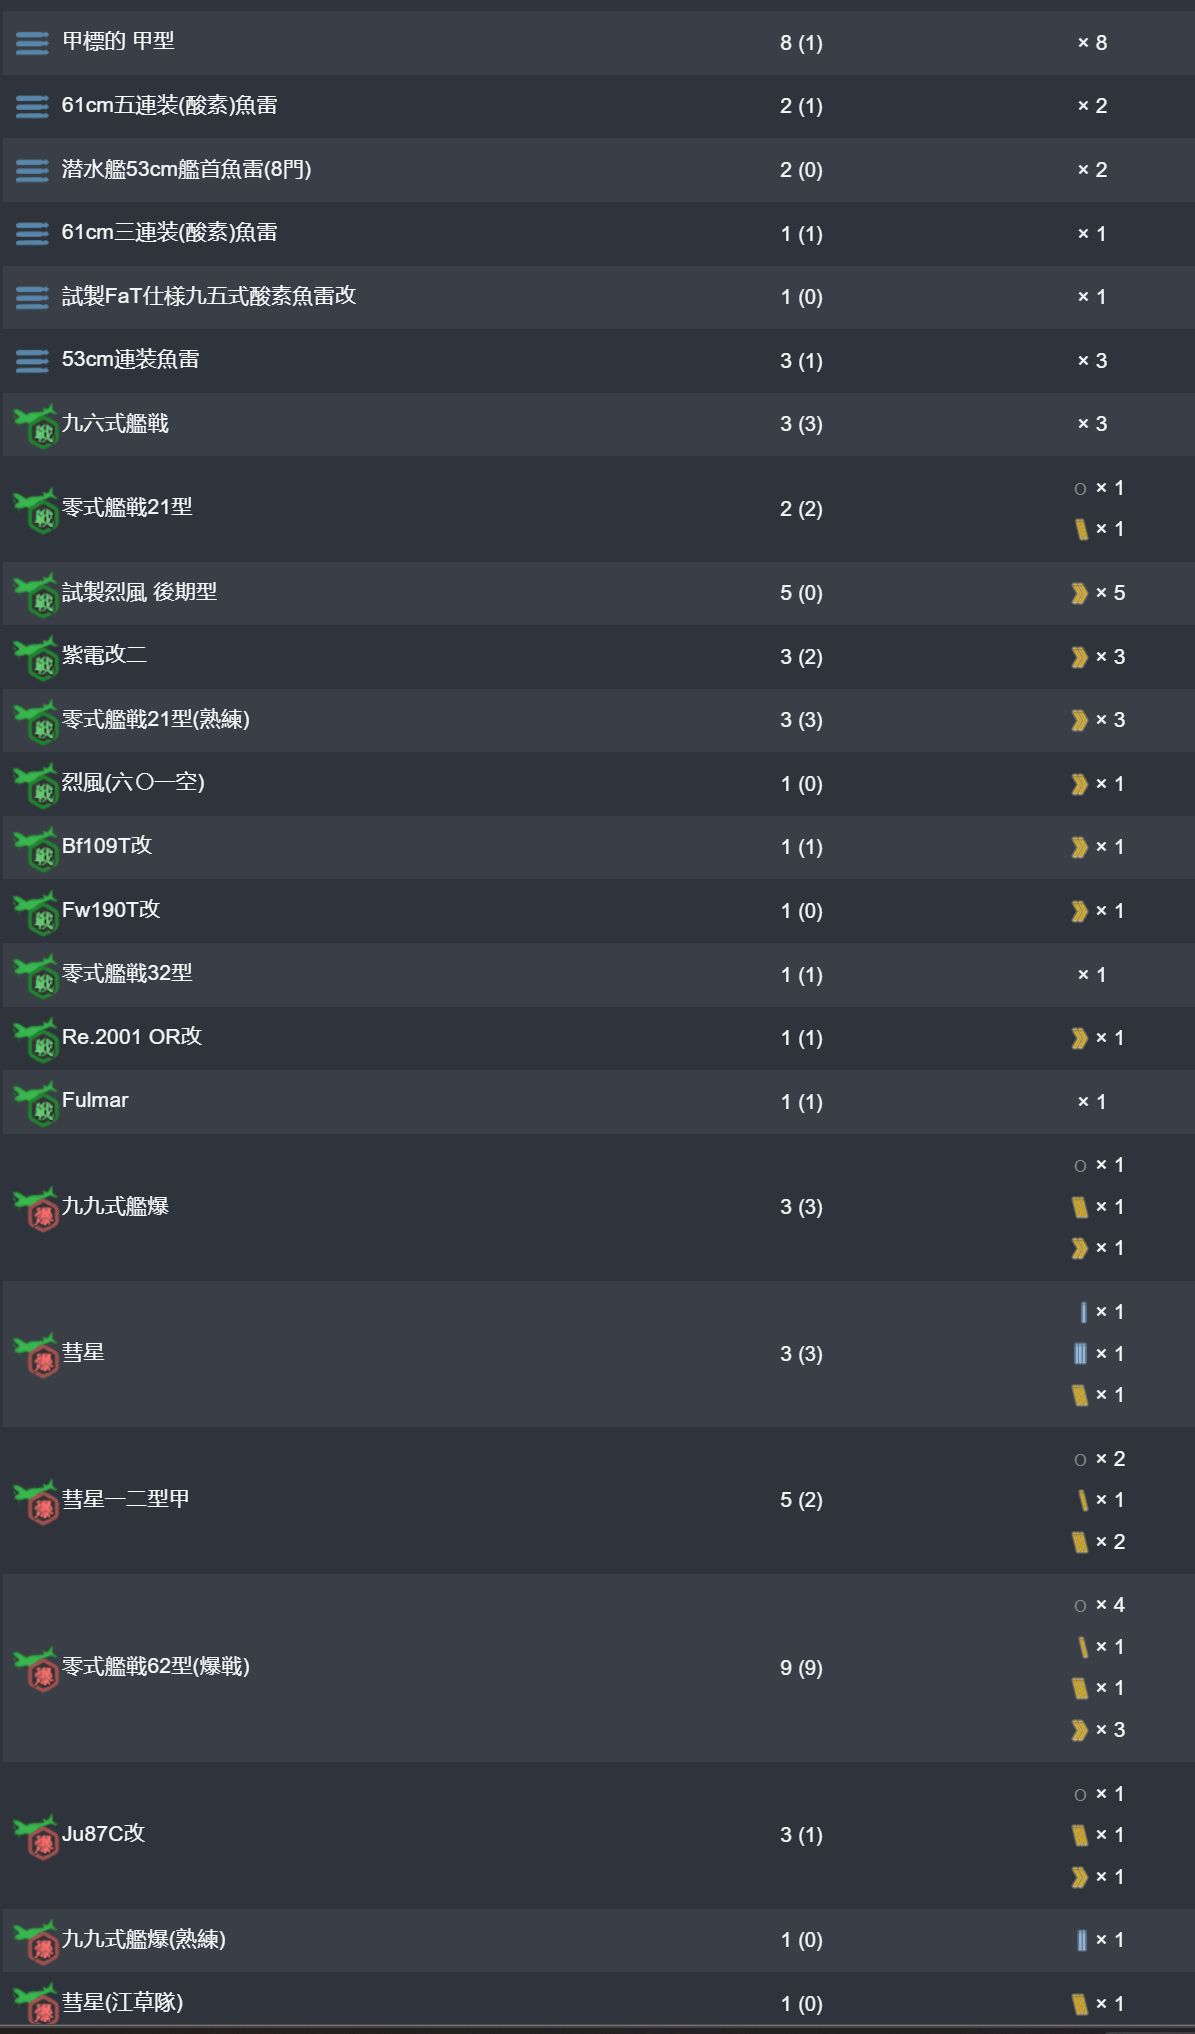The height and width of the screenshot is (2034, 1195).
Task: Click the blue triple-stripe proficiency badge of 彗星
Action: tap(1080, 1354)
